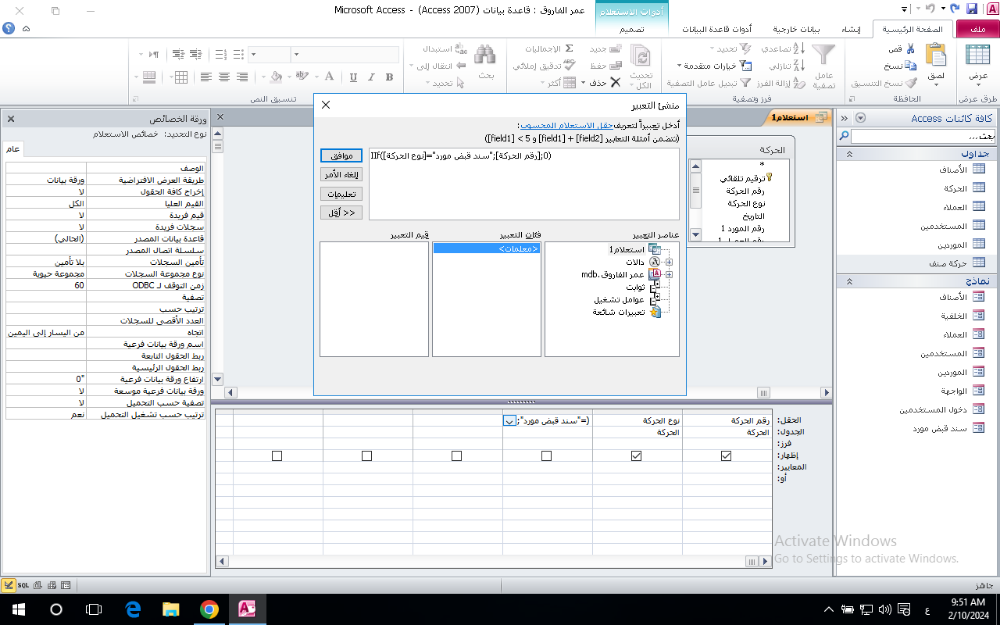
Task: Toggle show checkbox in fourth grid column
Action: (x=457, y=456)
